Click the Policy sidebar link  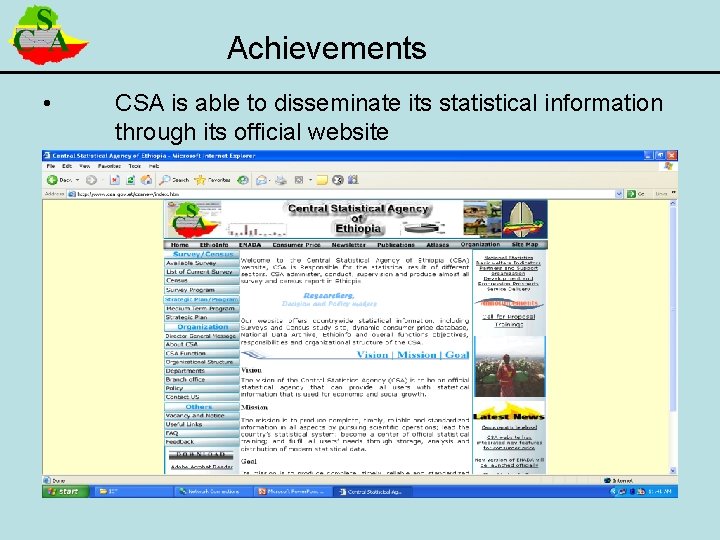202,388
